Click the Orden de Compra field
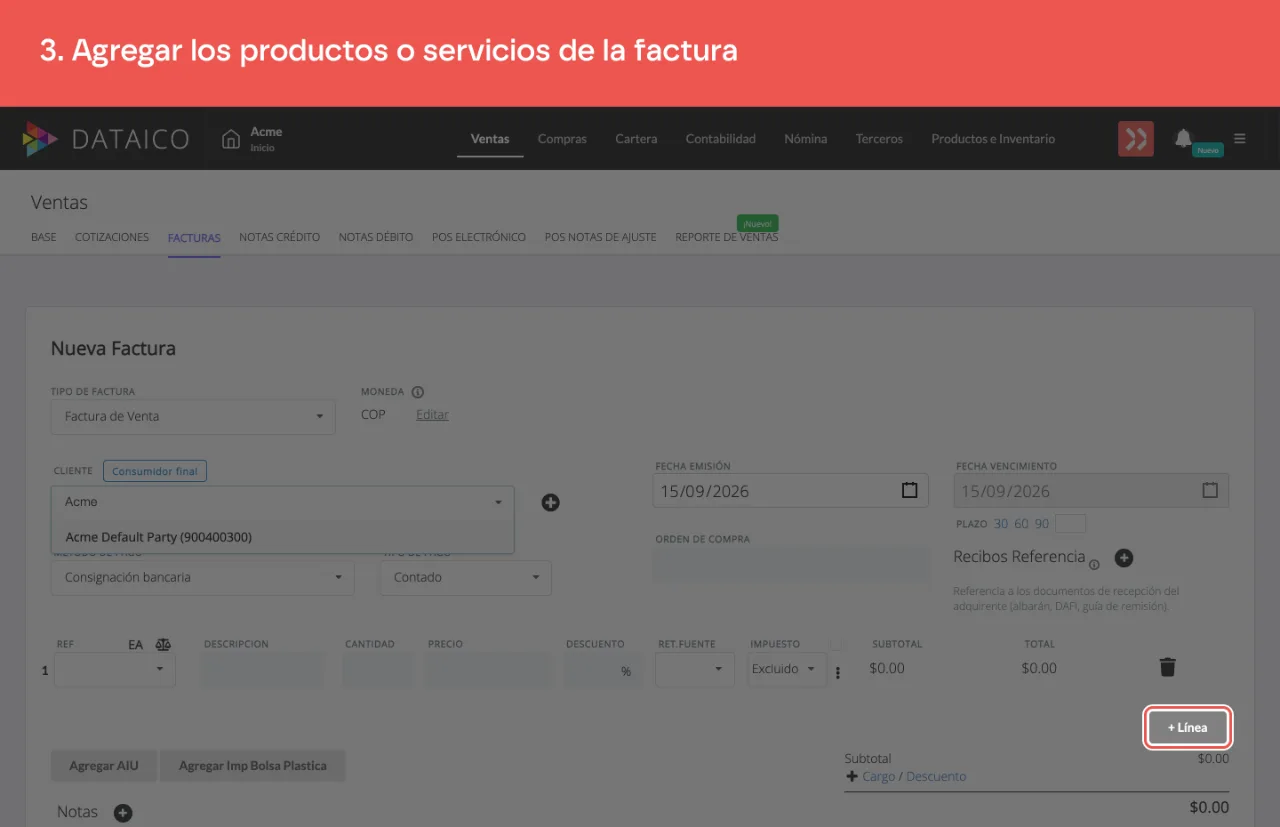 pos(792,564)
